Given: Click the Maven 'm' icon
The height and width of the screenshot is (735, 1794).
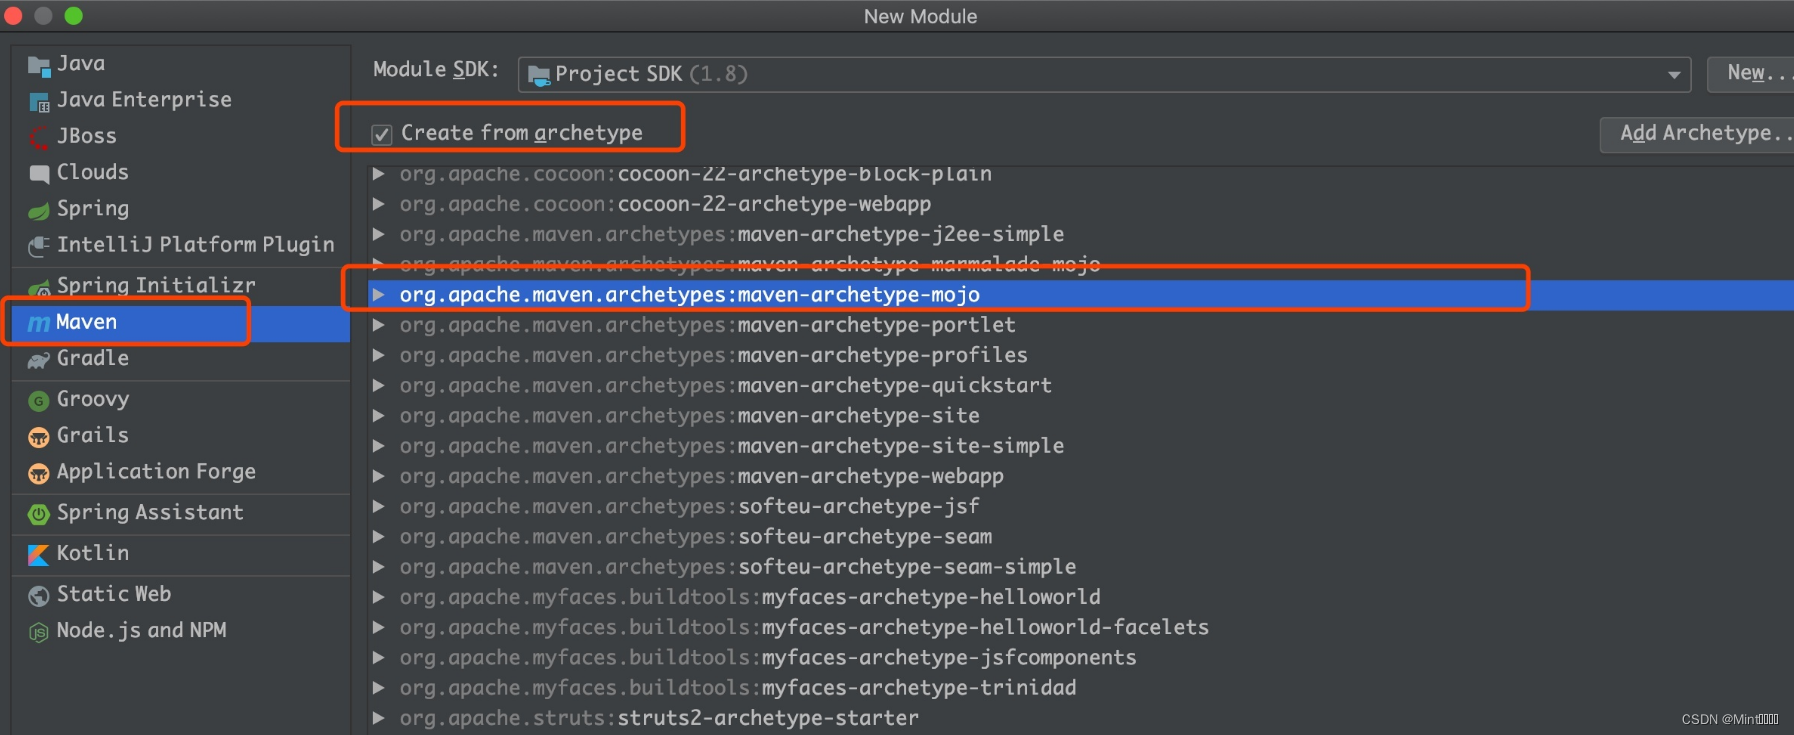Looking at the screenshot, I should (39, 323).
